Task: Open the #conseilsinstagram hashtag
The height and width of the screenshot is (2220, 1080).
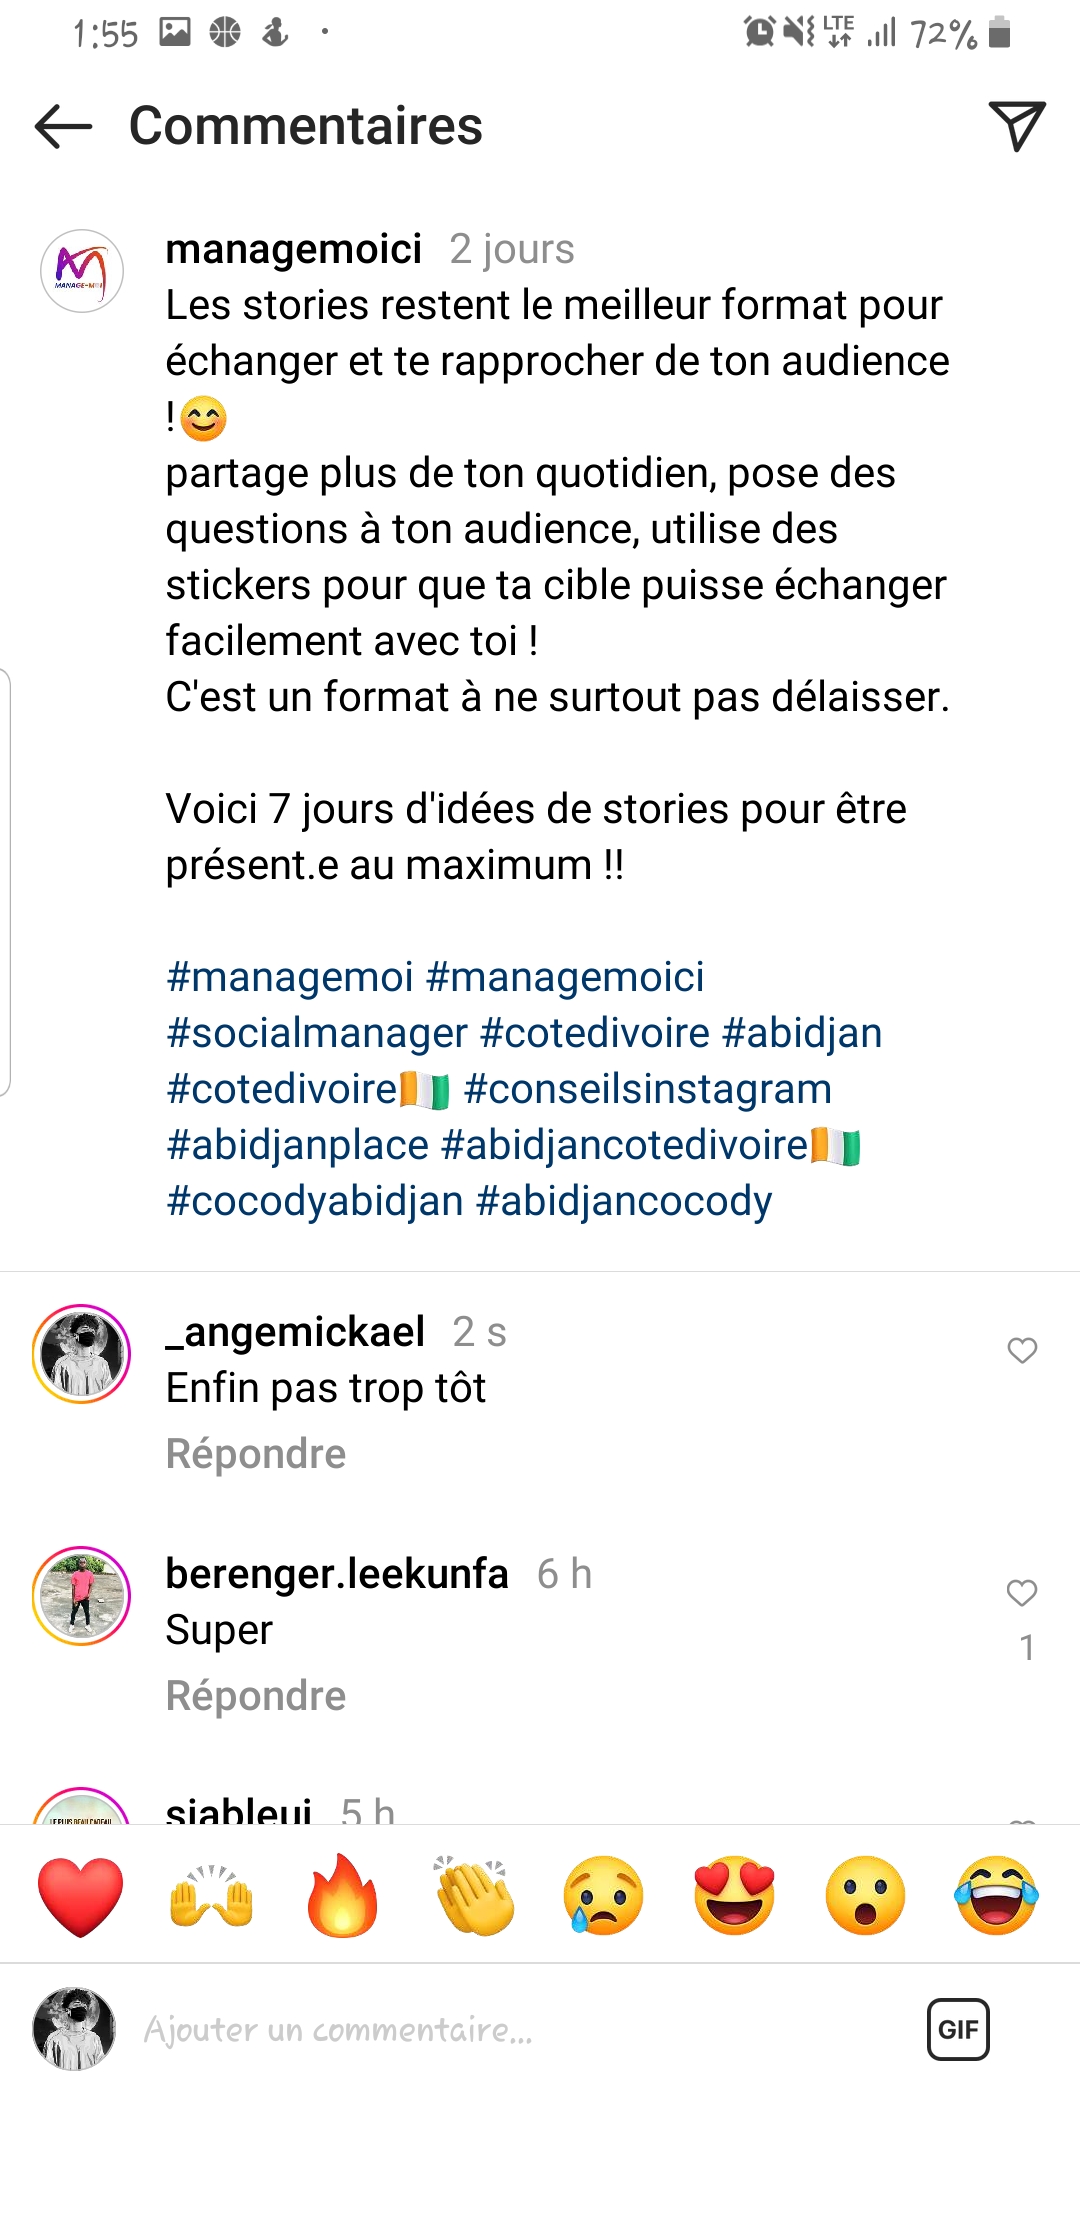Action: point(648,1089)
